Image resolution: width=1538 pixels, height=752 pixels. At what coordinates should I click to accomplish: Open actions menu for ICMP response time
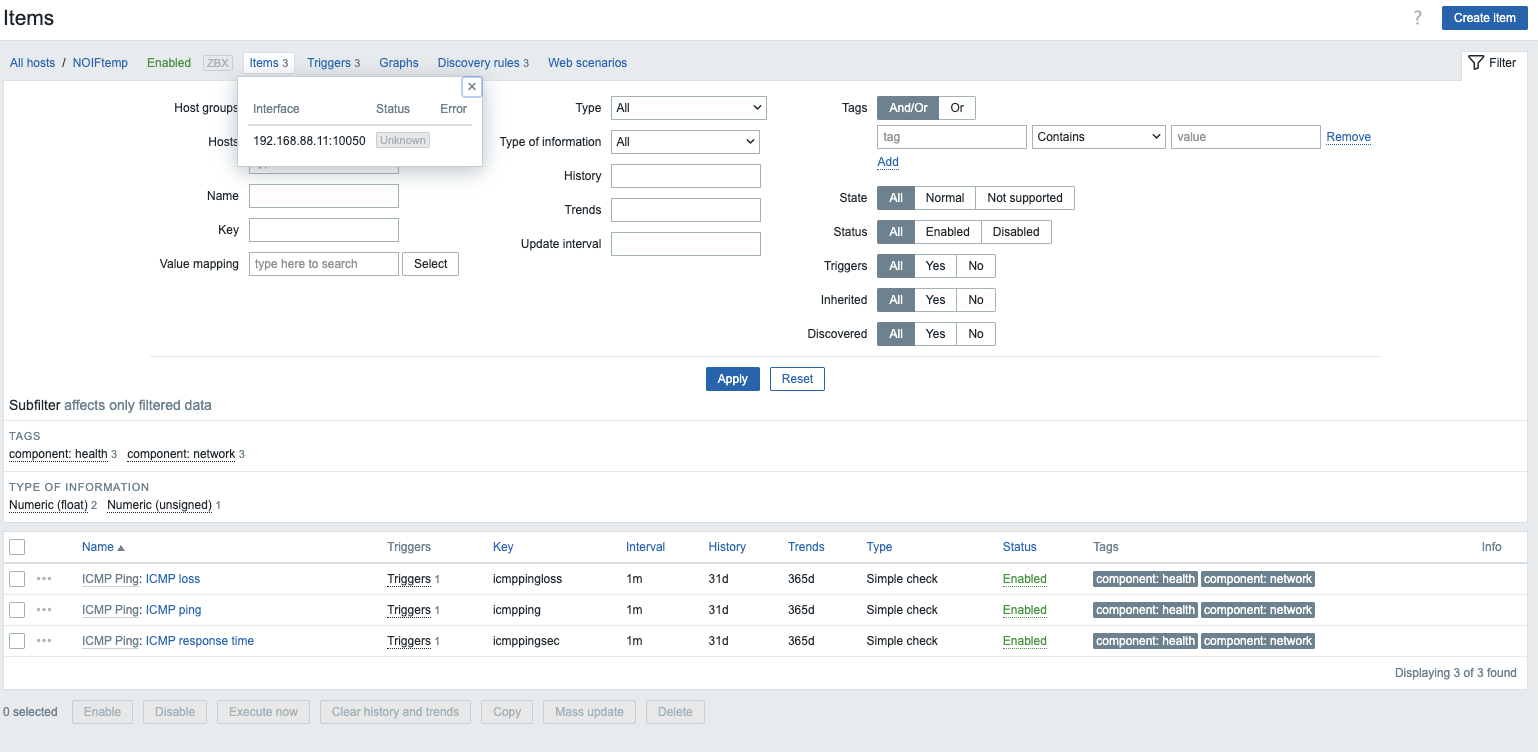[44, 641]
